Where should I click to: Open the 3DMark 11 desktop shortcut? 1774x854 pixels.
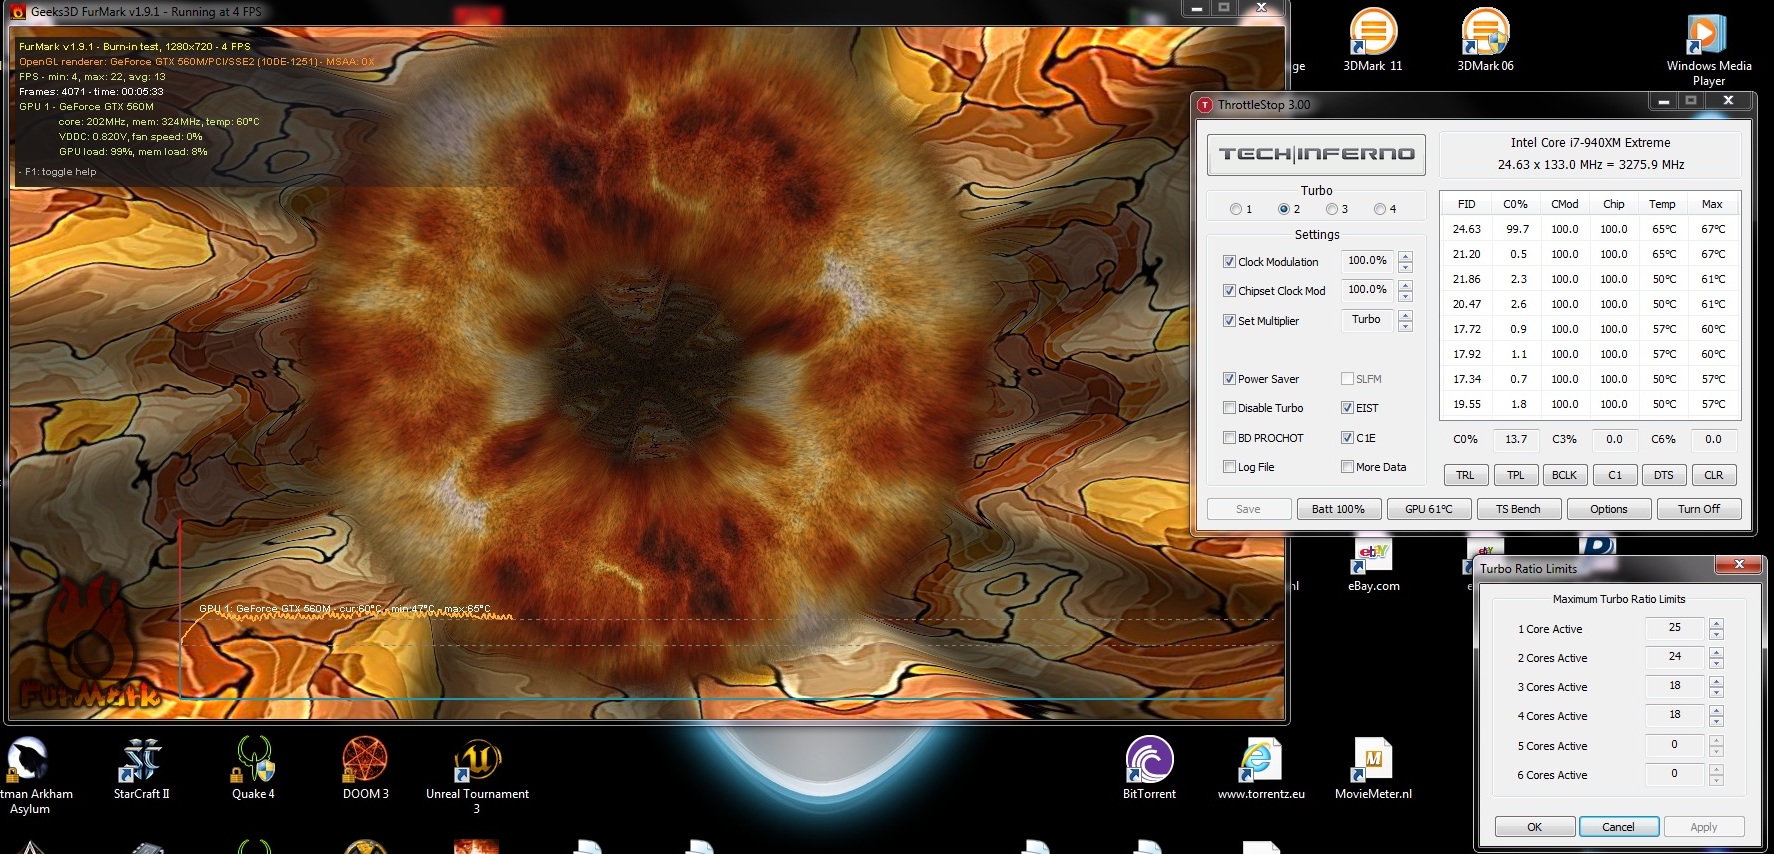[x=1373, y=40]
